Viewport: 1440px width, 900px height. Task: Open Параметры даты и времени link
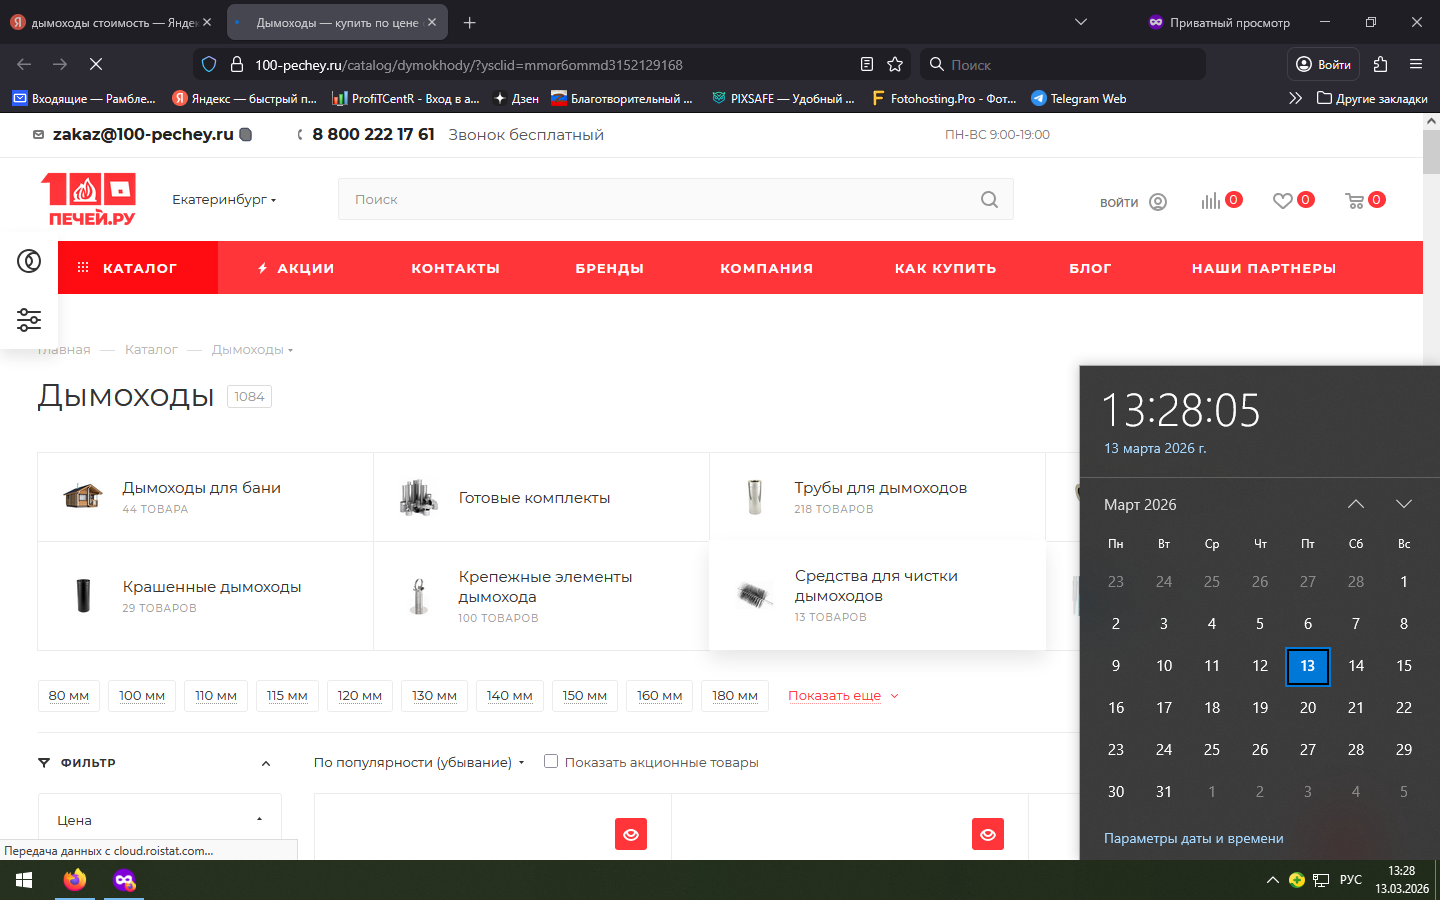click(1193, 838)
